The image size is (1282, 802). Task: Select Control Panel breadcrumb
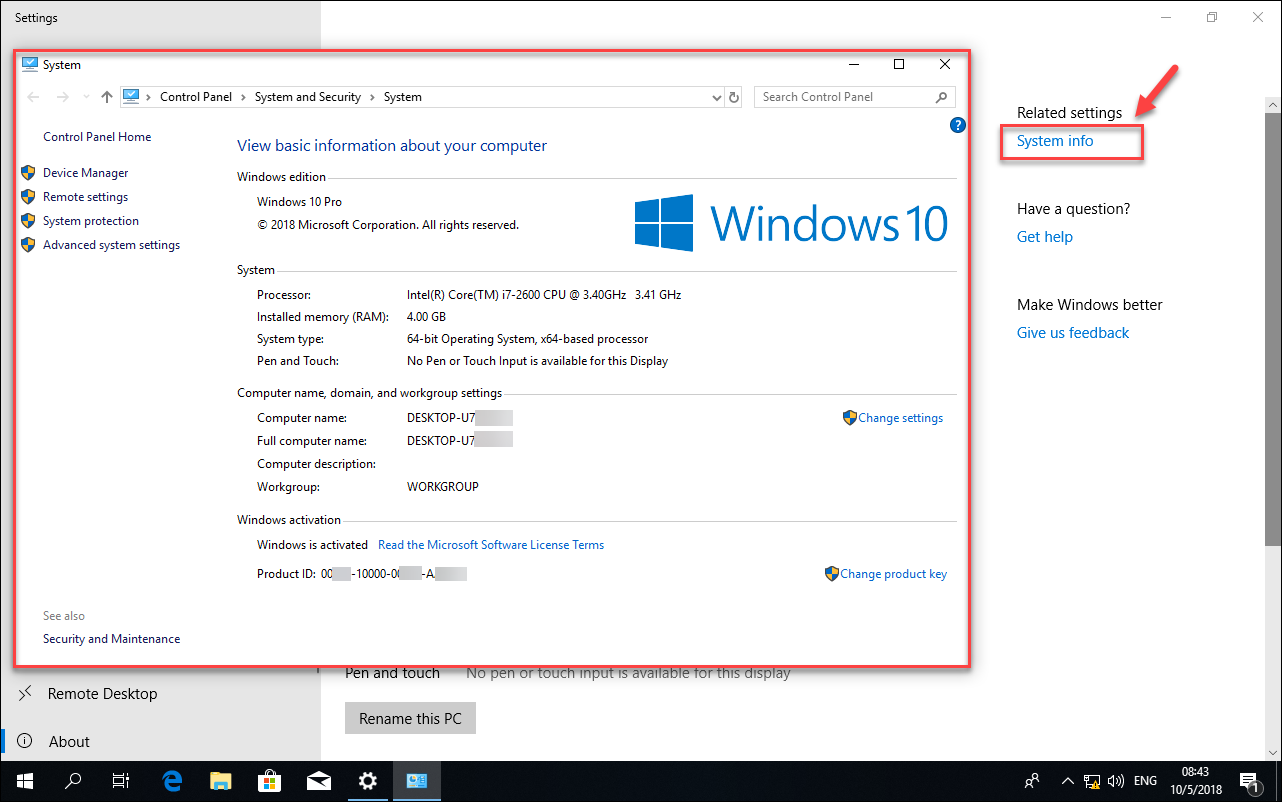coord(196,97)
